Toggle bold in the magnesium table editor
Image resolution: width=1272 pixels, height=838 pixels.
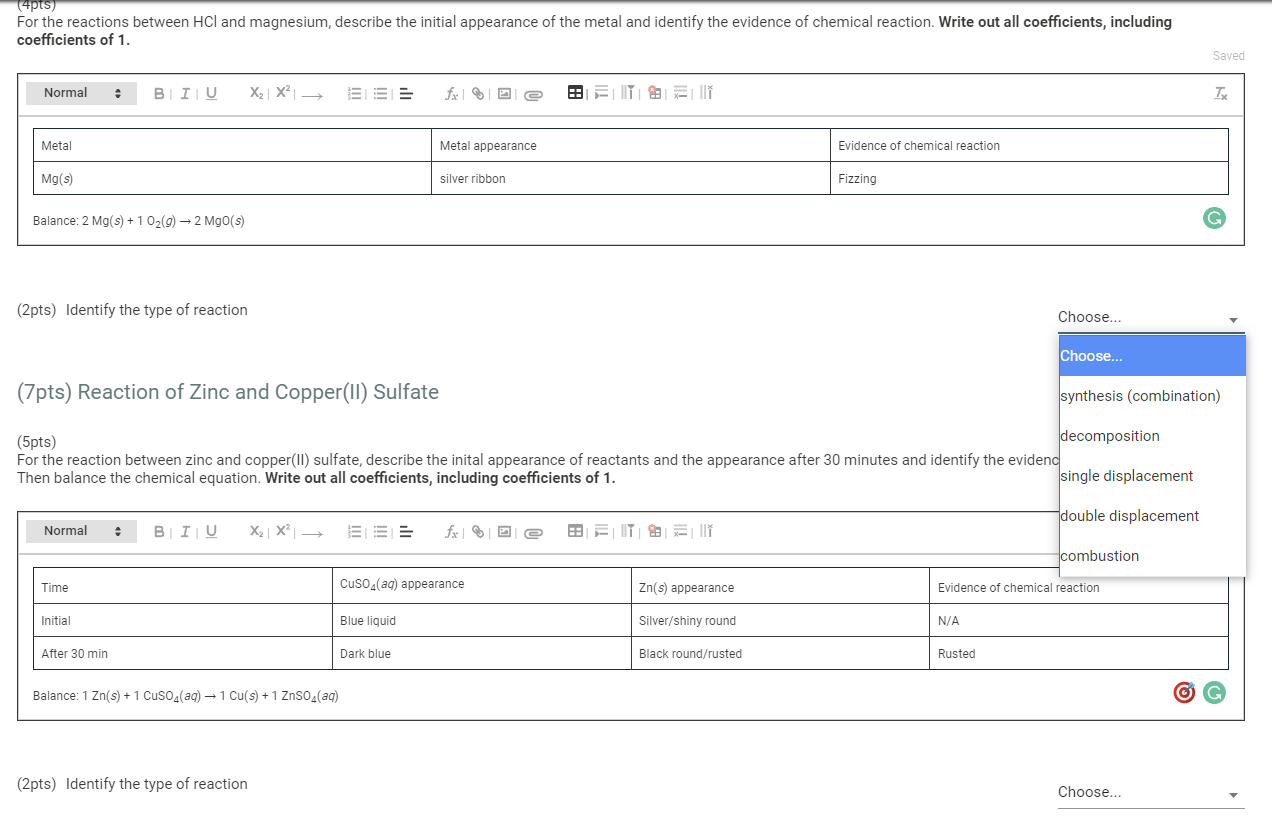click(x=158, y=93)
